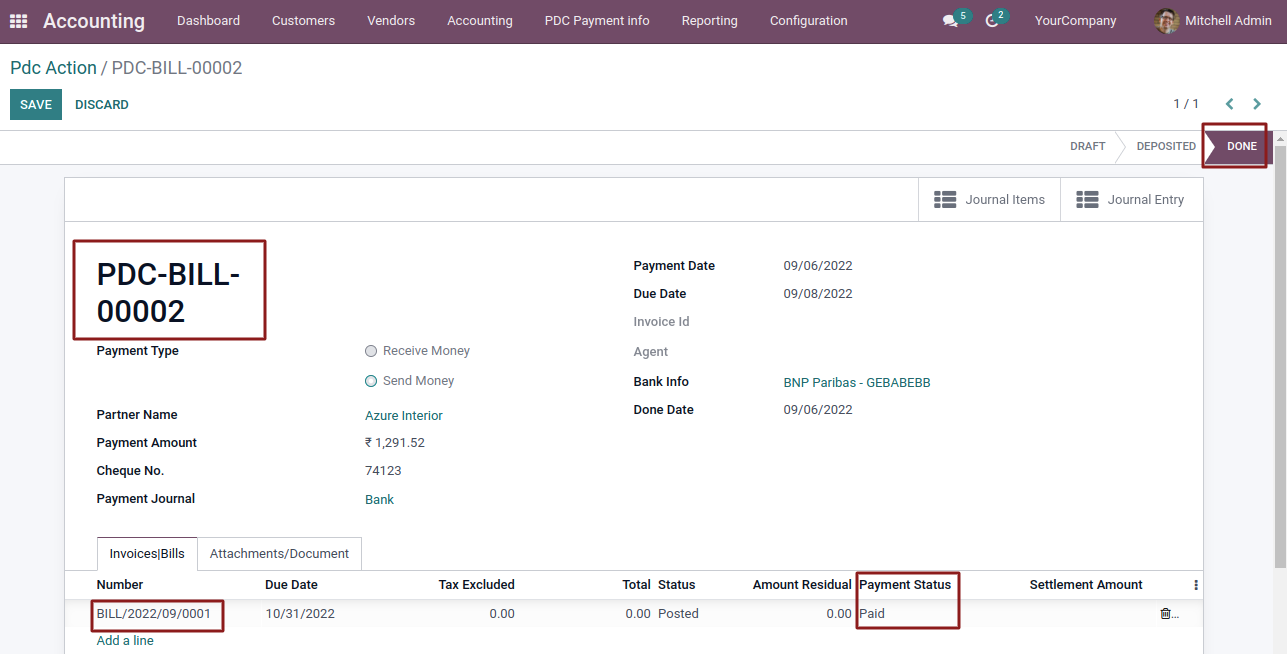Sort by Amount Residual column header

(x=802, y=585)
